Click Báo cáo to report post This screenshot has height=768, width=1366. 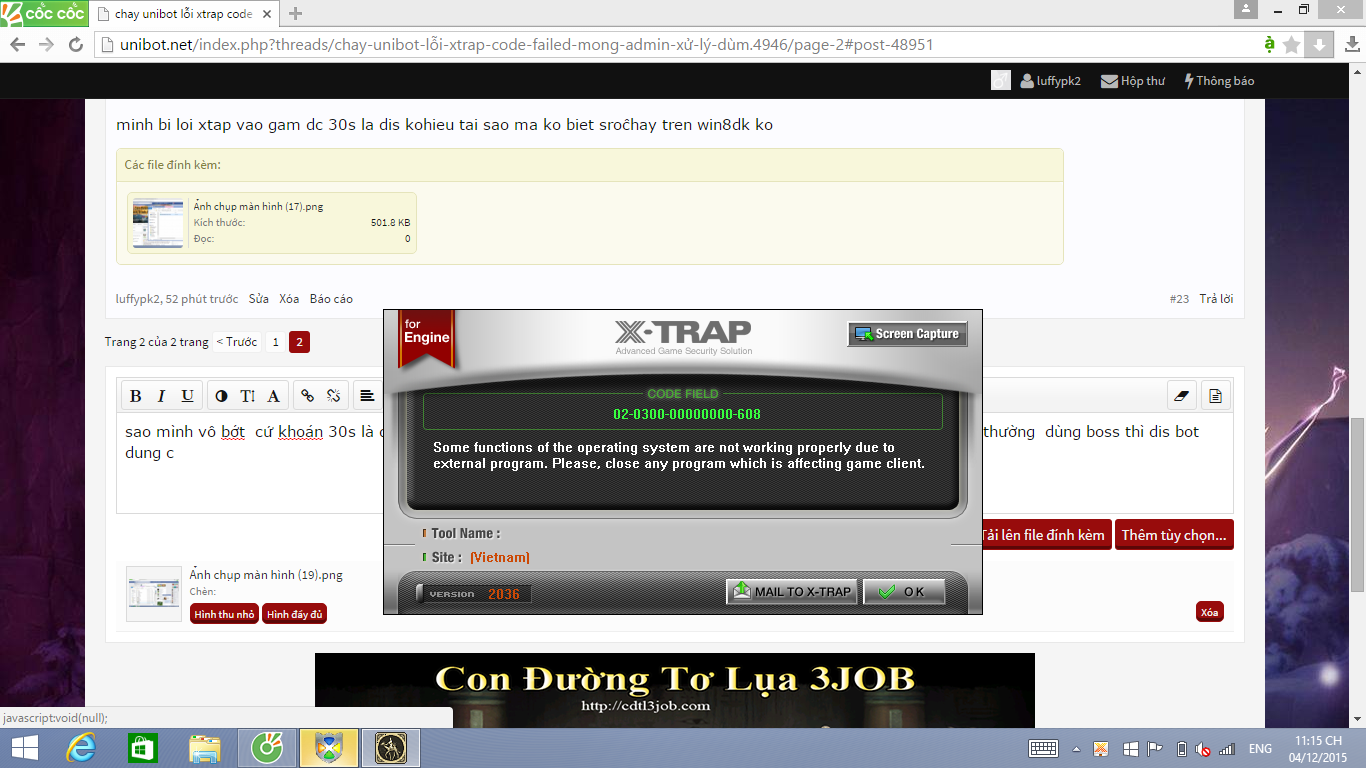pos(331,299)
